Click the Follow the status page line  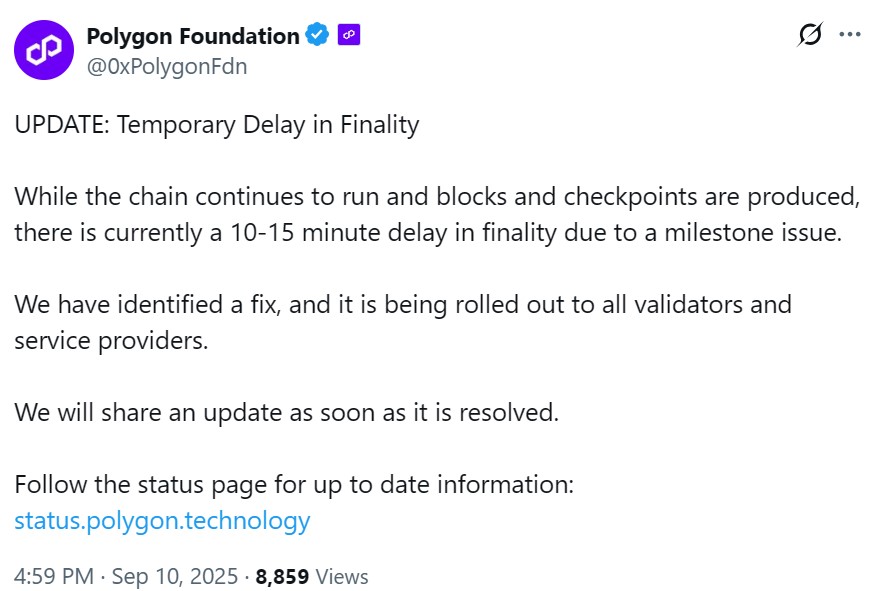point(294,485)
